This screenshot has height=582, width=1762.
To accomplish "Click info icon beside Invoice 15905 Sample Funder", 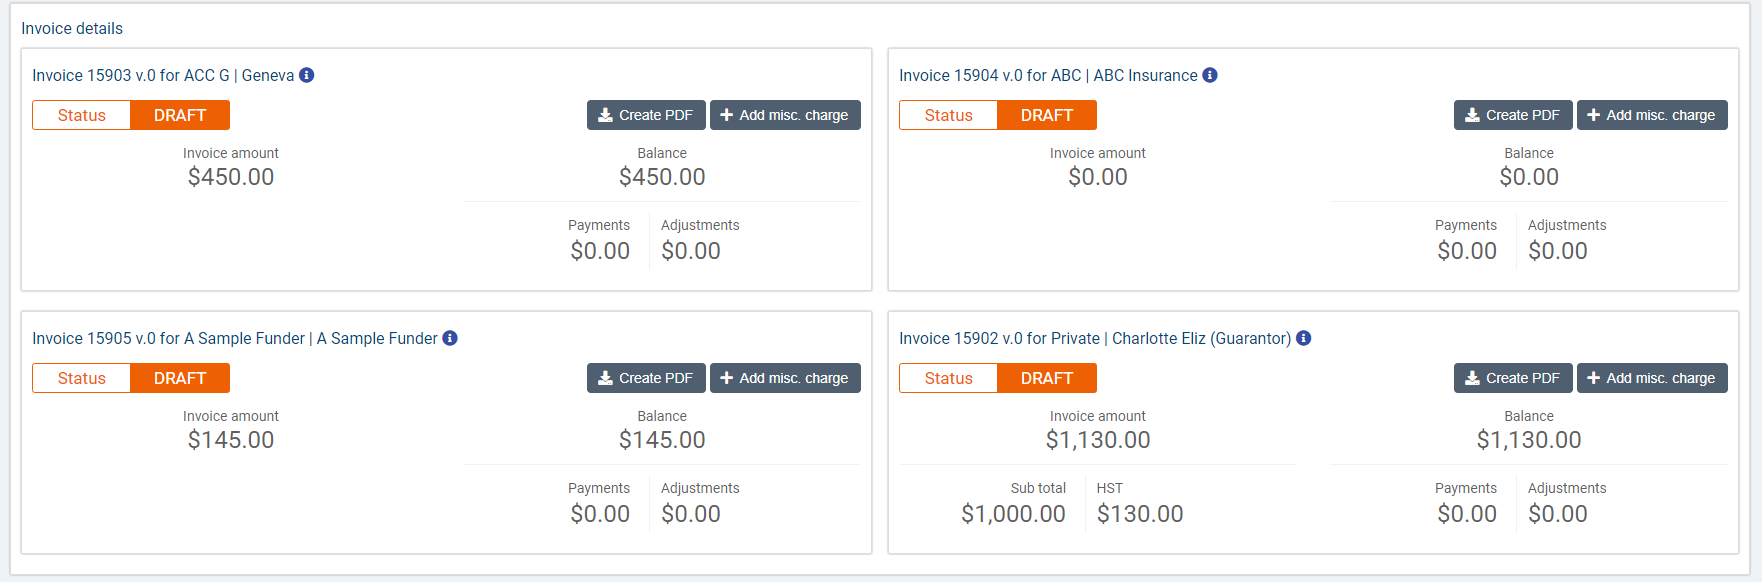I will point(450,338).
